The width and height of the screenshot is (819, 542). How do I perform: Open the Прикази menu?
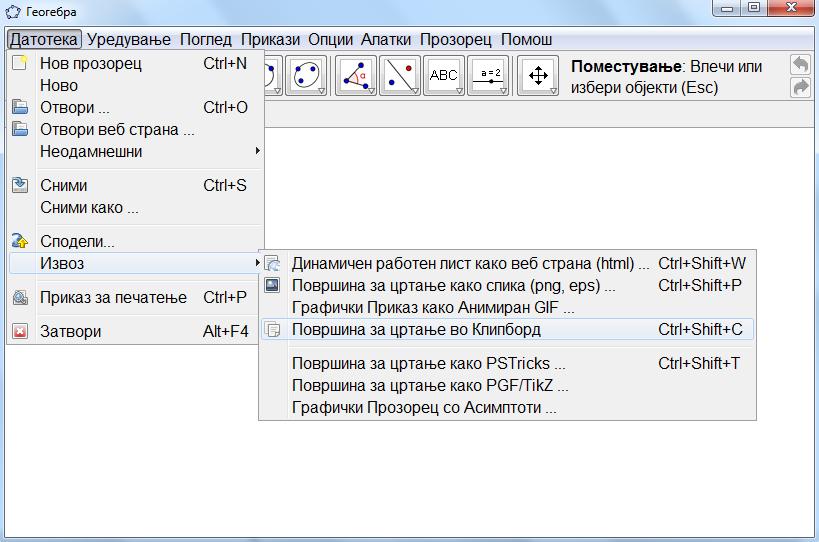coord(270,39)
